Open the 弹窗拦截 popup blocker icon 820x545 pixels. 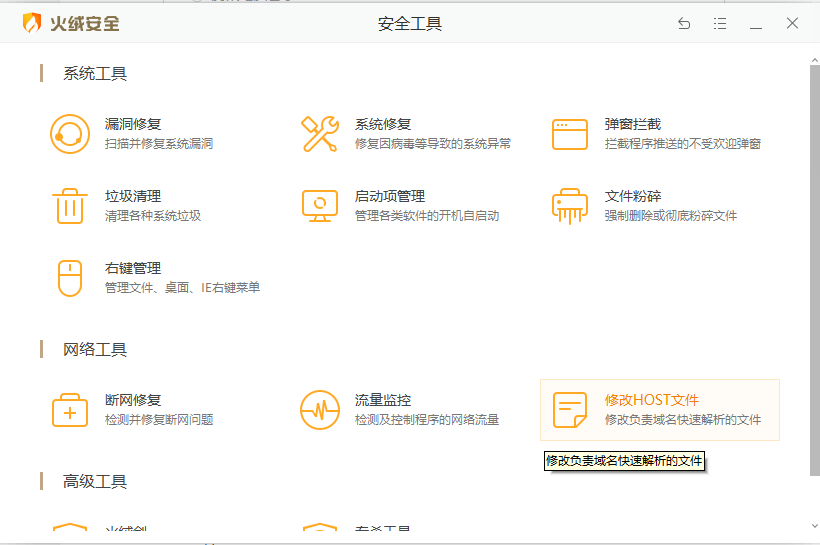[x=570, y=134]
